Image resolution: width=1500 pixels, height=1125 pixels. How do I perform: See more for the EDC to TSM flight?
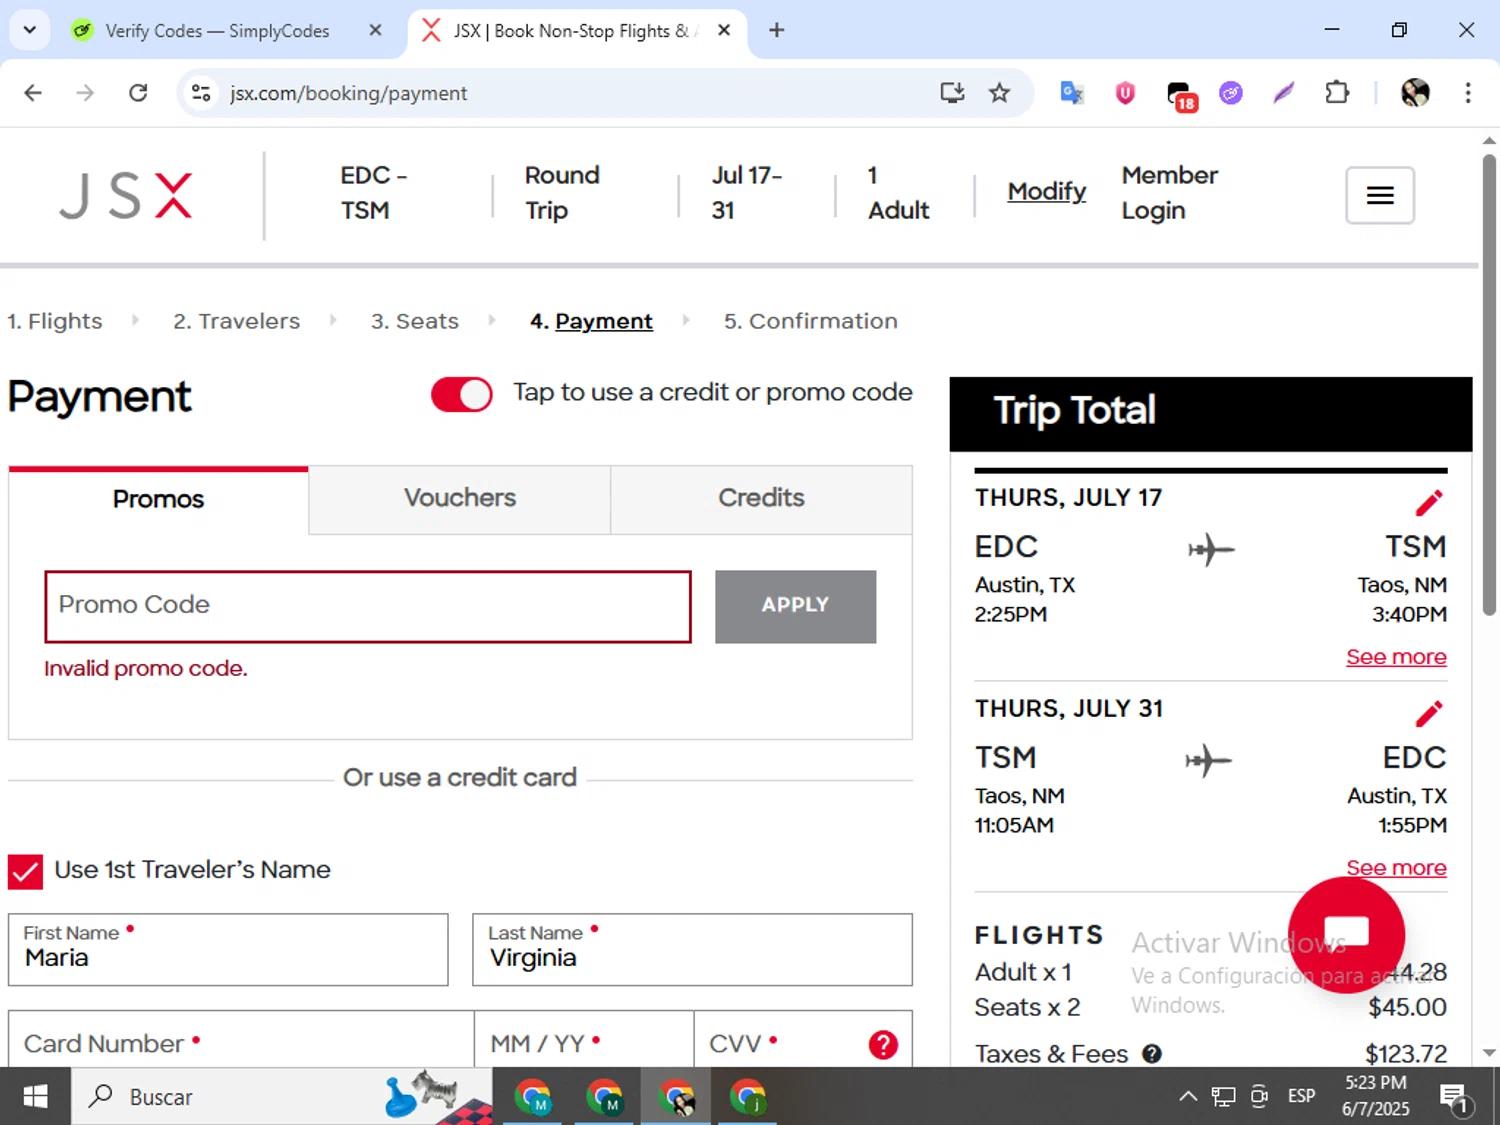1396,657
